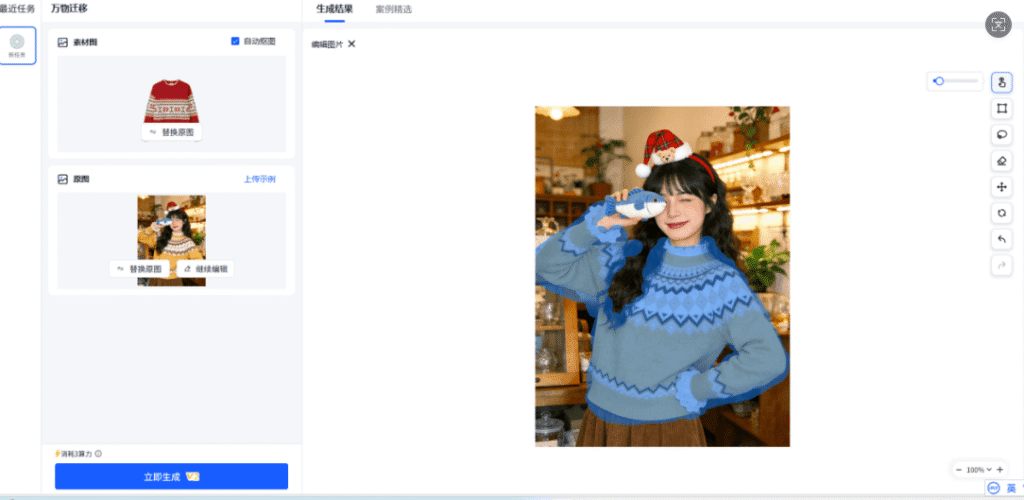Screen dimensions: 1024x500
Task: Select the move/pan tool
Action: [x=1001, y=187]
